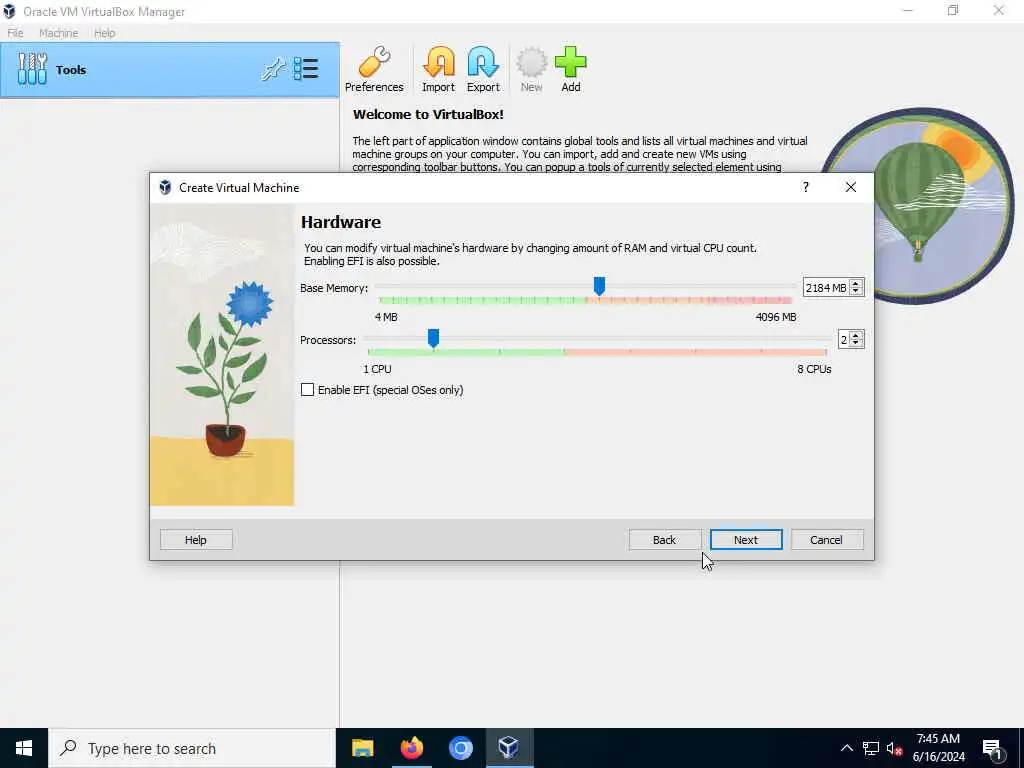Click the Processors slider handle
The width and height of the screenshot is (1024, 768).
coord(433,338)
